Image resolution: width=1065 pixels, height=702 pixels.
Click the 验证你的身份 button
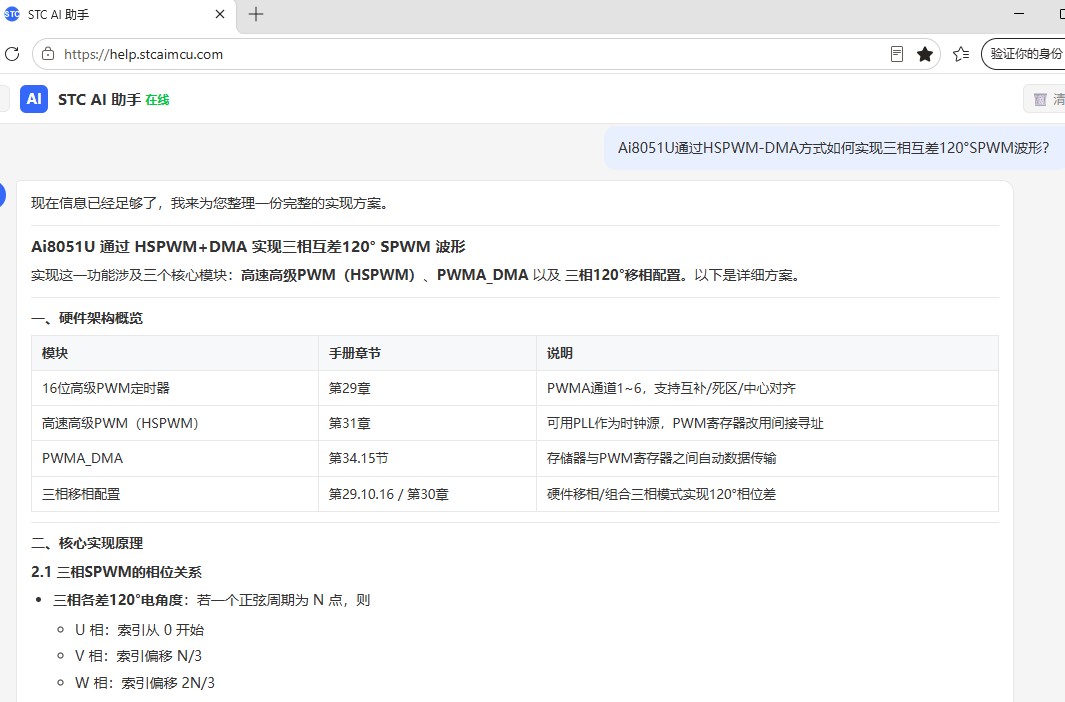point(1024,54)
